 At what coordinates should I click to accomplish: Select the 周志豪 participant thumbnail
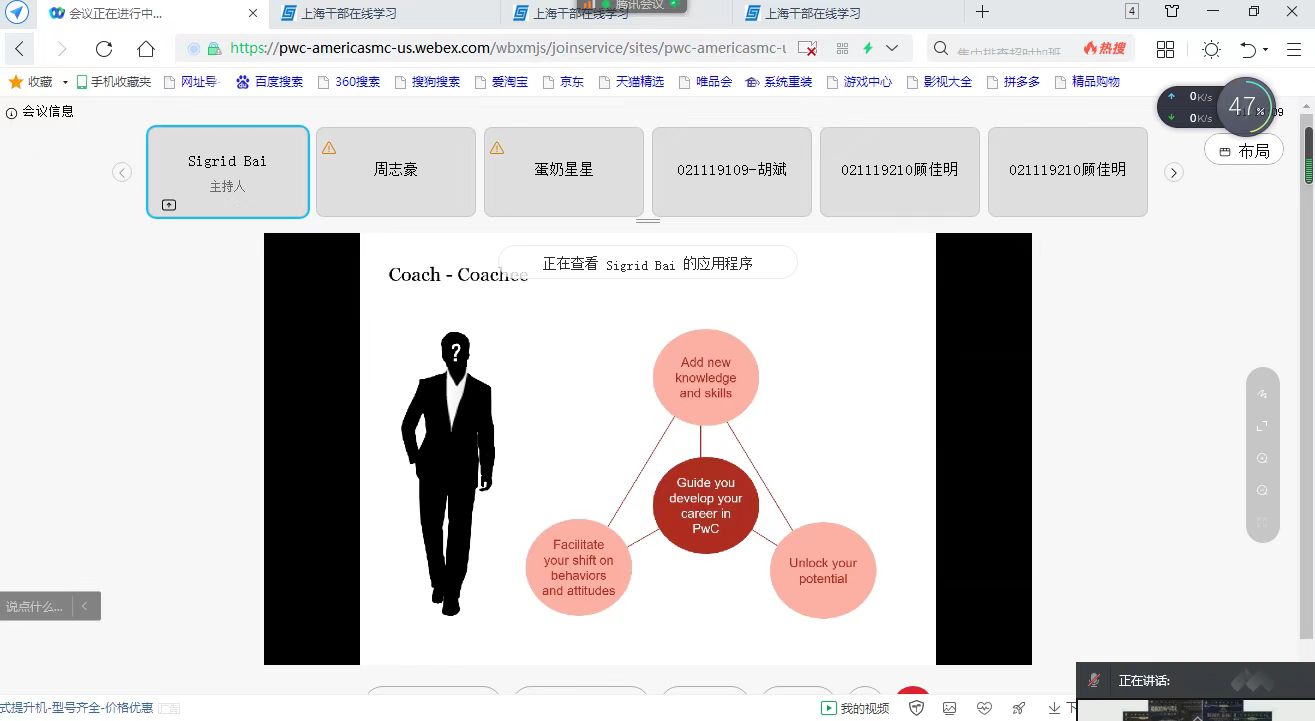pos(396,171)
